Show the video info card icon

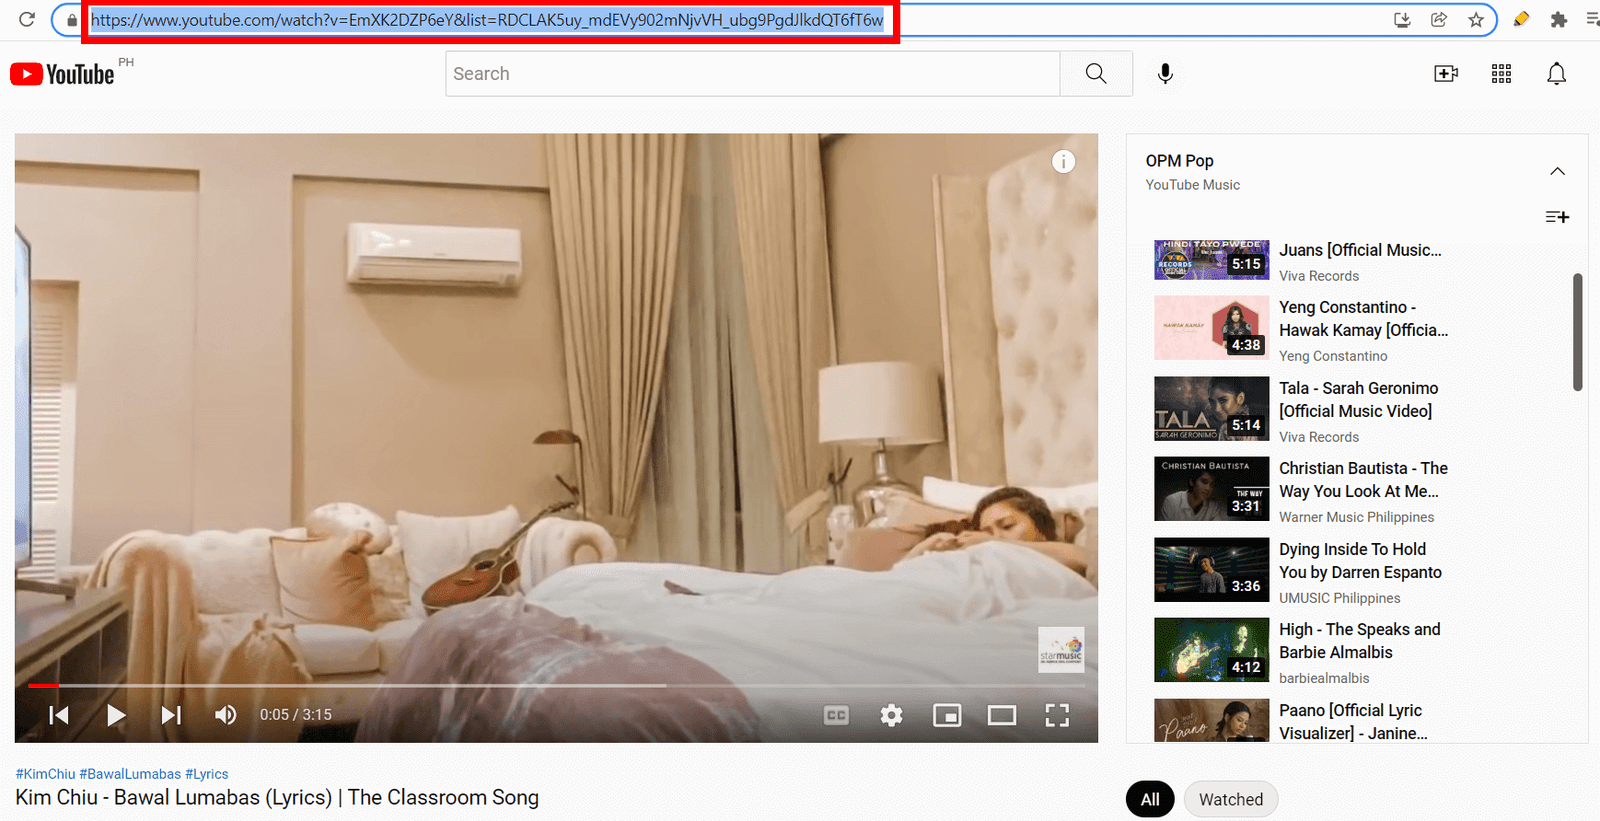[x=1063, y=162]
